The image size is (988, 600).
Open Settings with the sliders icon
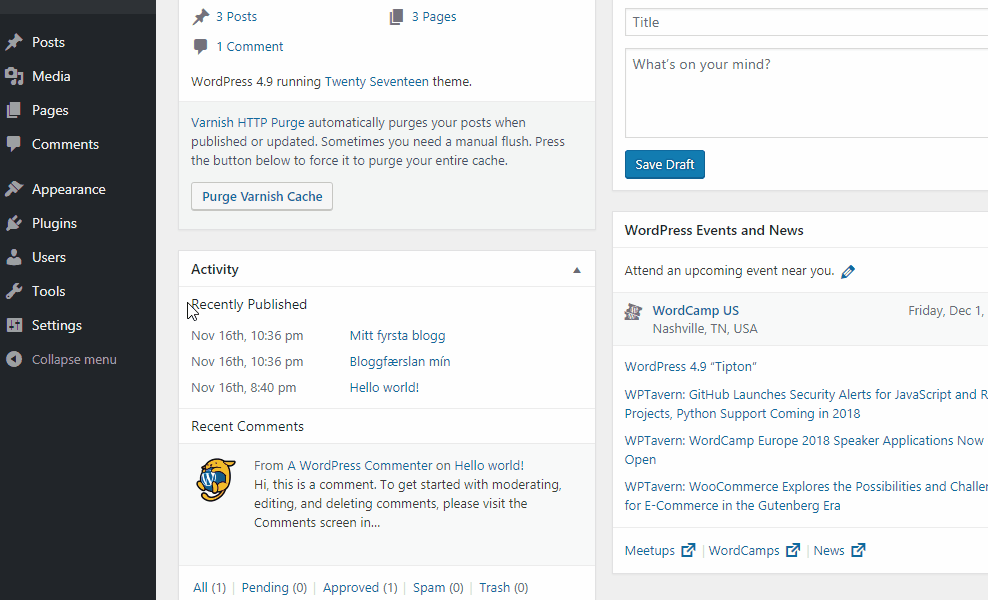[13, 324]
